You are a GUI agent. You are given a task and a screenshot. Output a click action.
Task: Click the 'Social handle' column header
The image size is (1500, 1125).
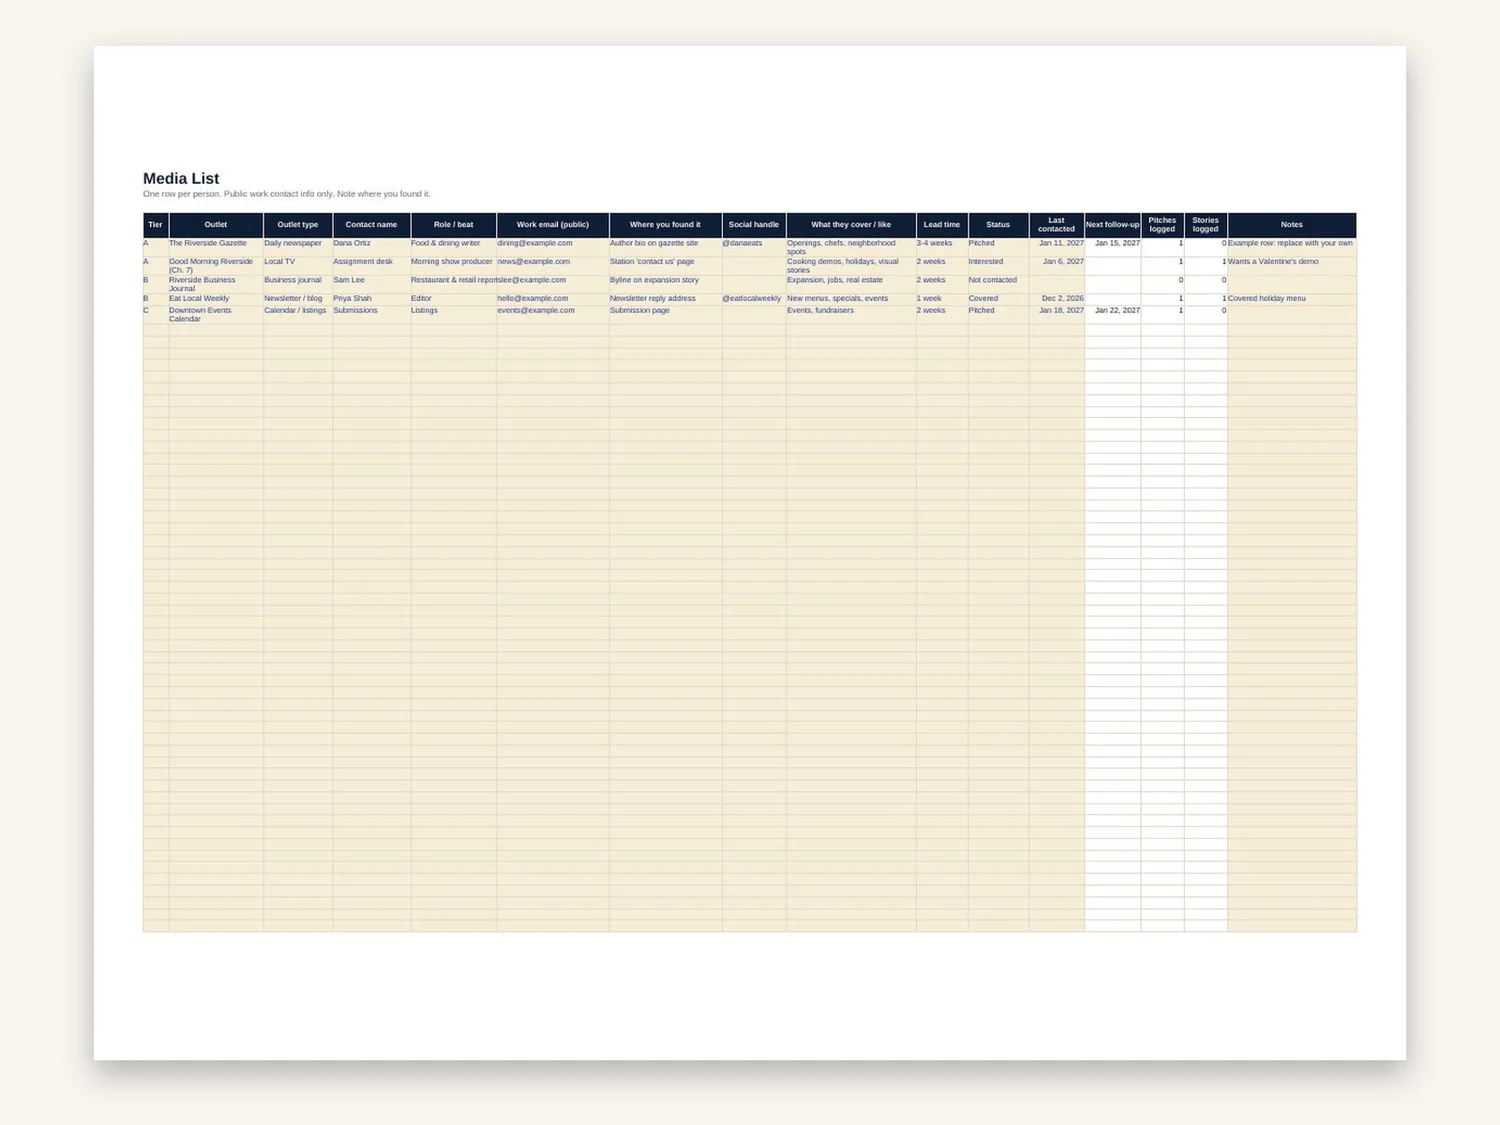(754, 225)
